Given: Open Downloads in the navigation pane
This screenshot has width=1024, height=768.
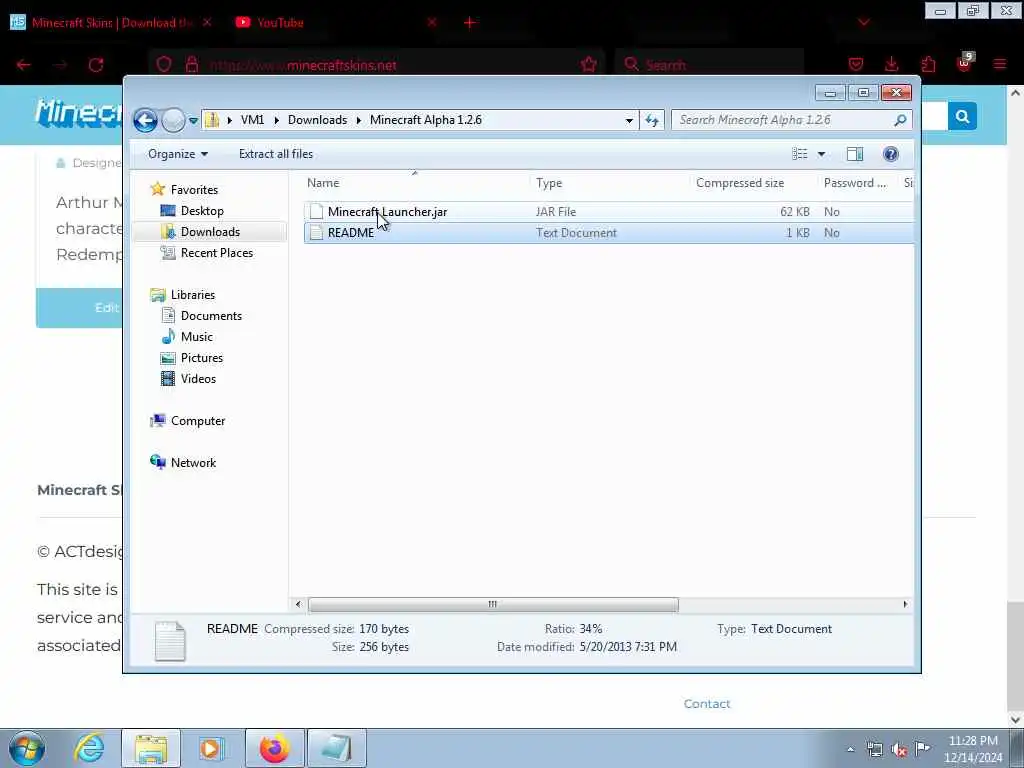Looking at the screenshot, I should (210, 232).
